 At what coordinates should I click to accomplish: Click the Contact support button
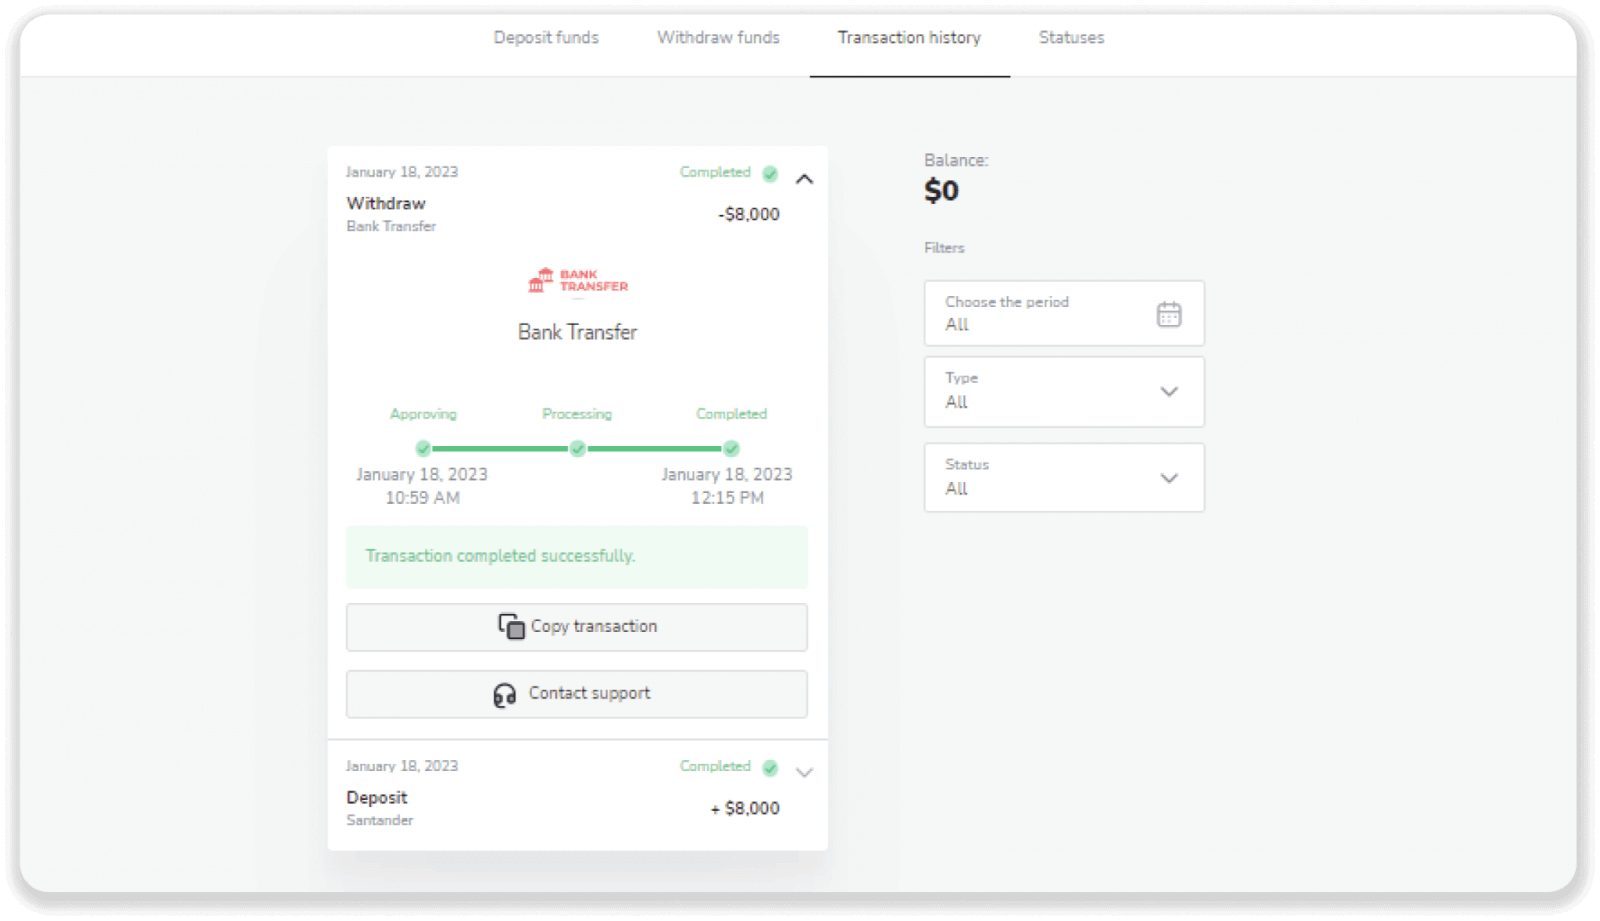(577, 693)
